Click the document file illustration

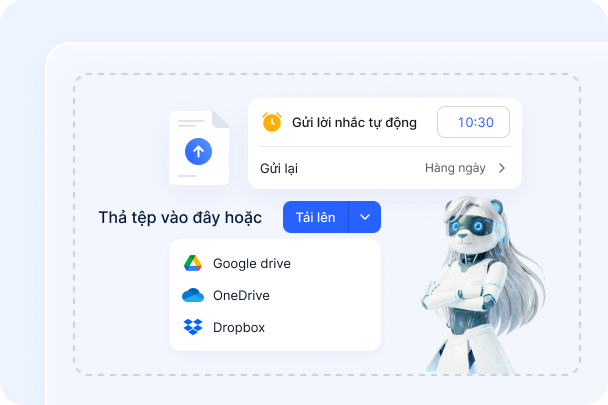click(x=199, y=148)
